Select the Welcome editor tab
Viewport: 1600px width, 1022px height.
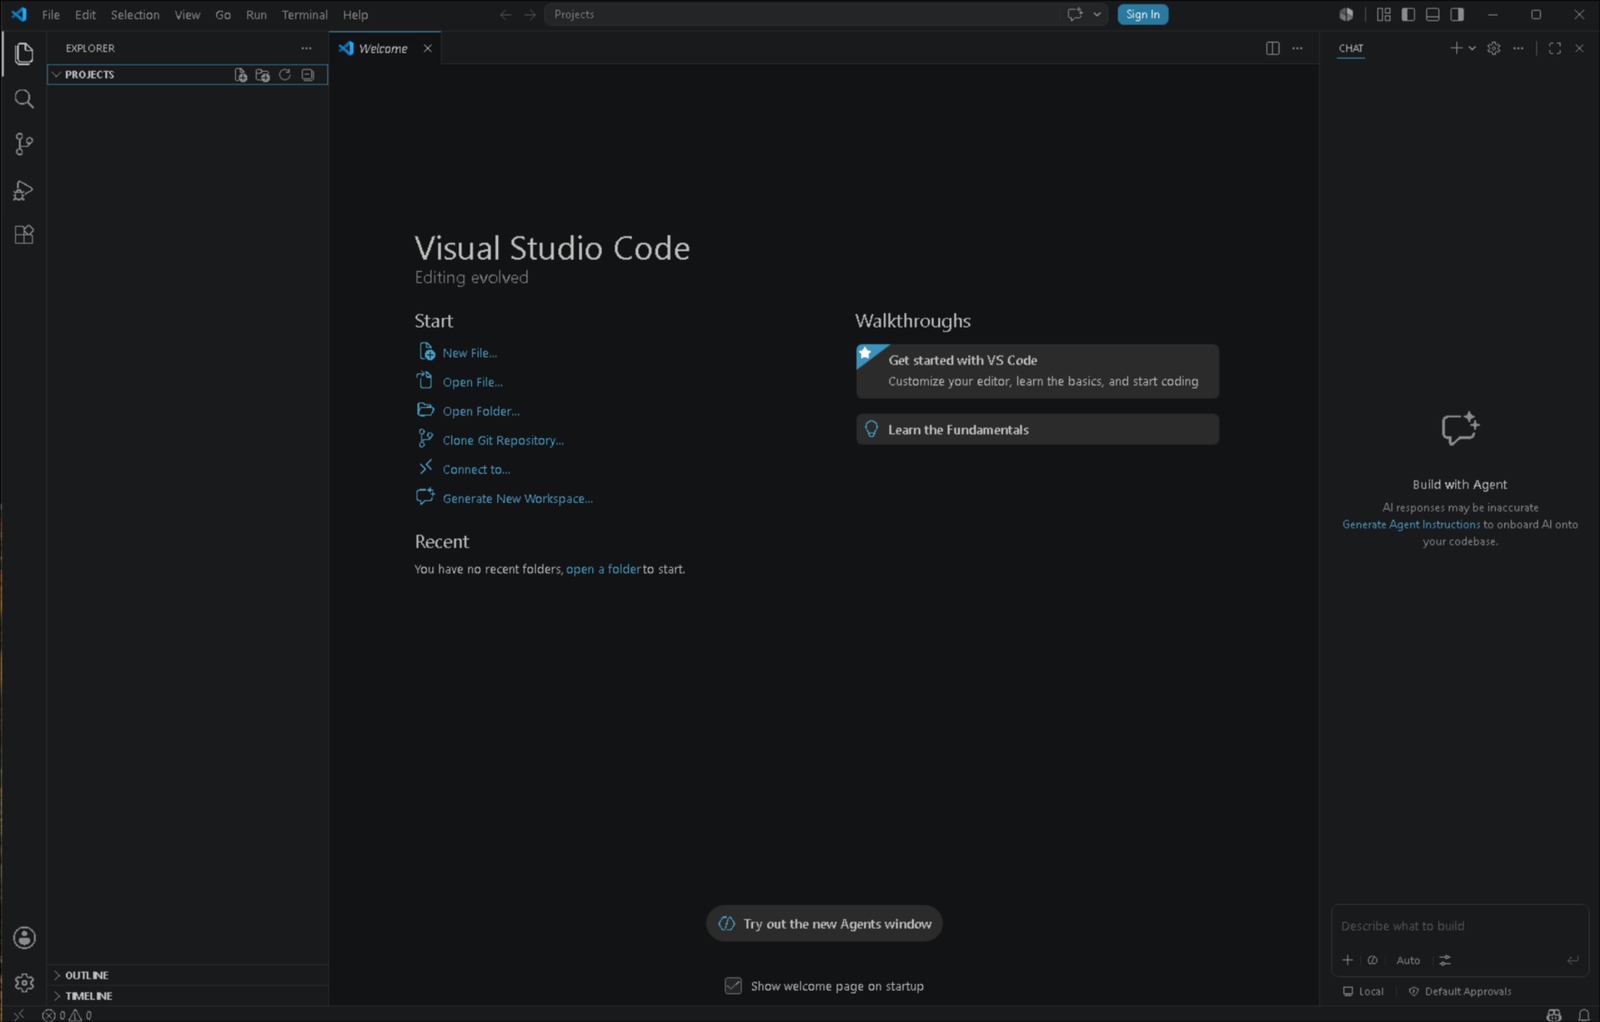tap(385, 48)
